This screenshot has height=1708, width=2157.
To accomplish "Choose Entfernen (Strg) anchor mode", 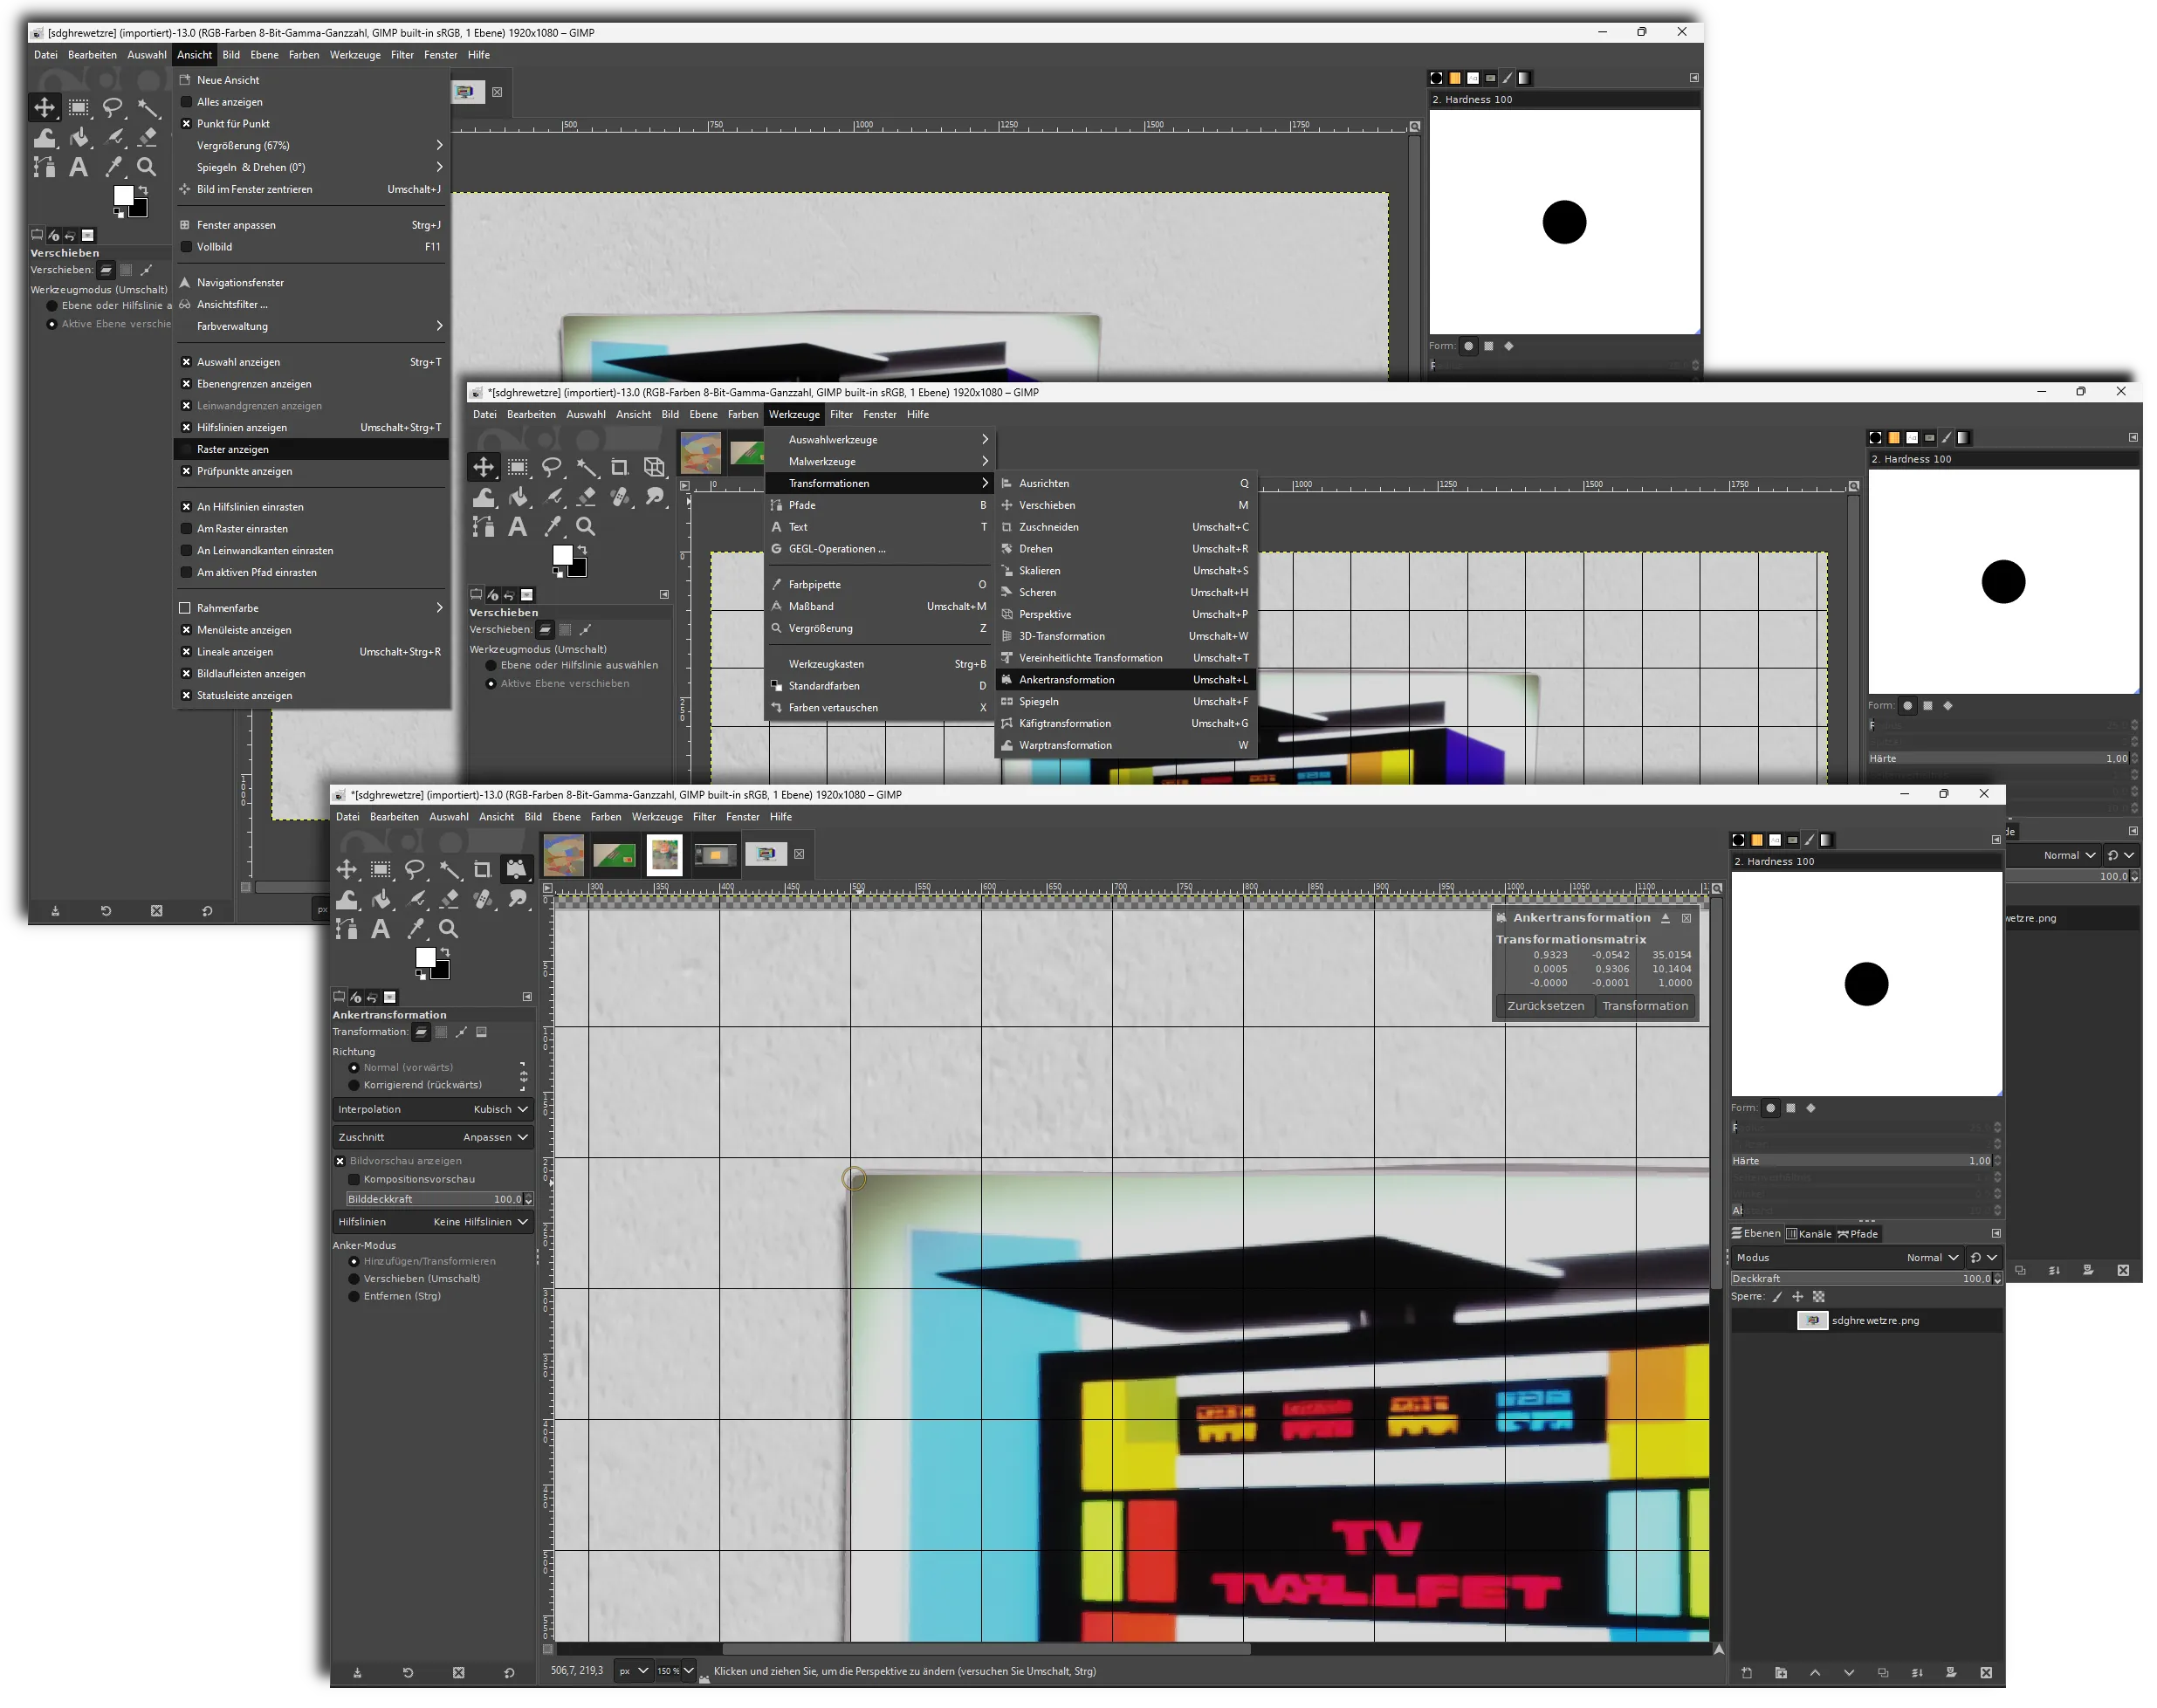I will (x=354, y=1296).
